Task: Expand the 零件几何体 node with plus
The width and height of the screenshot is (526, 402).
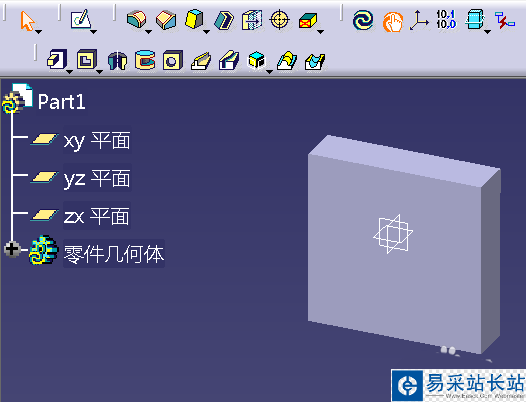Action: click(12, 249)
